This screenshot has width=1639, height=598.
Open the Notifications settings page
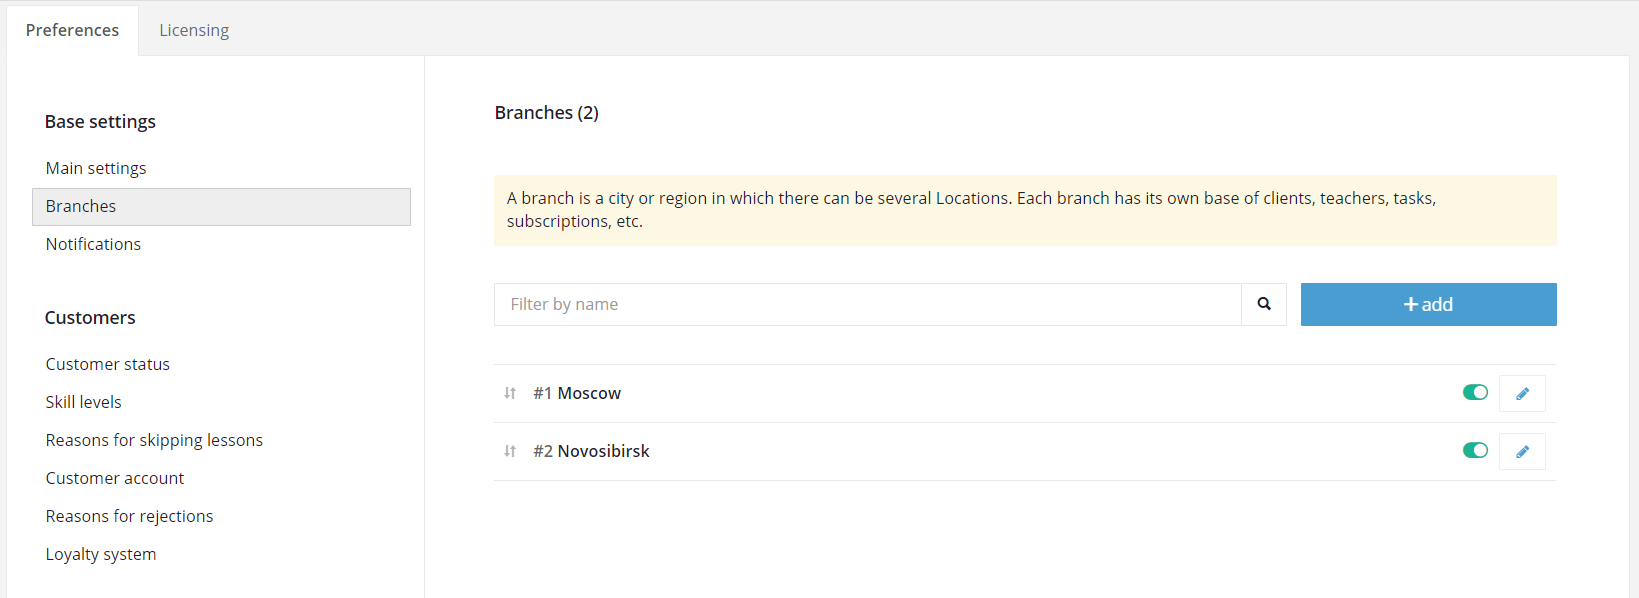click(x=93, y=244)
